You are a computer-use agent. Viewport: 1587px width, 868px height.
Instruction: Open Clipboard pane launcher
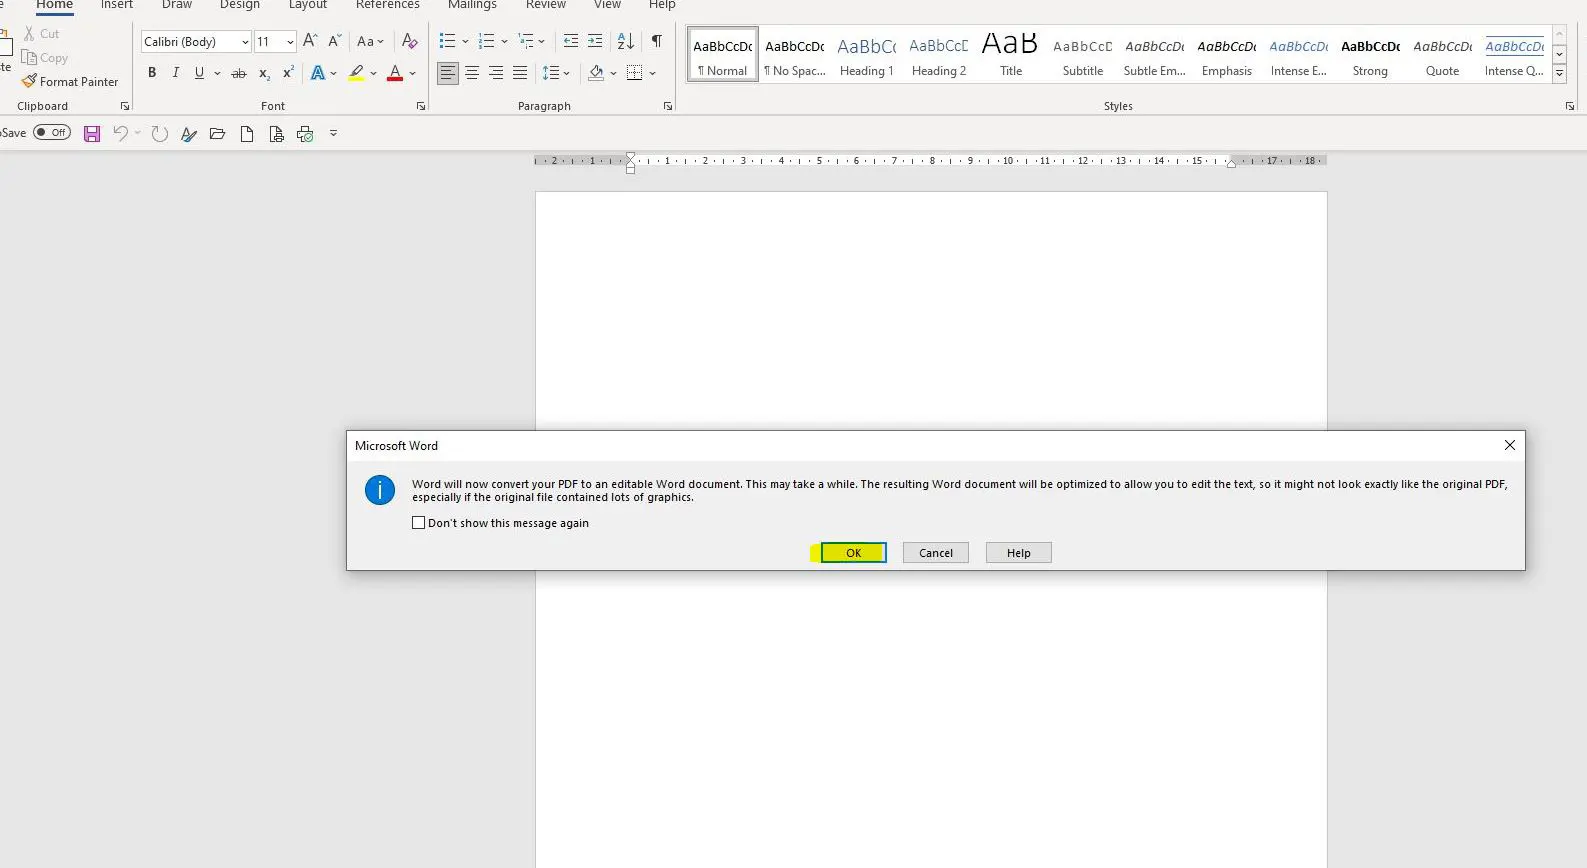coord(125,106)
